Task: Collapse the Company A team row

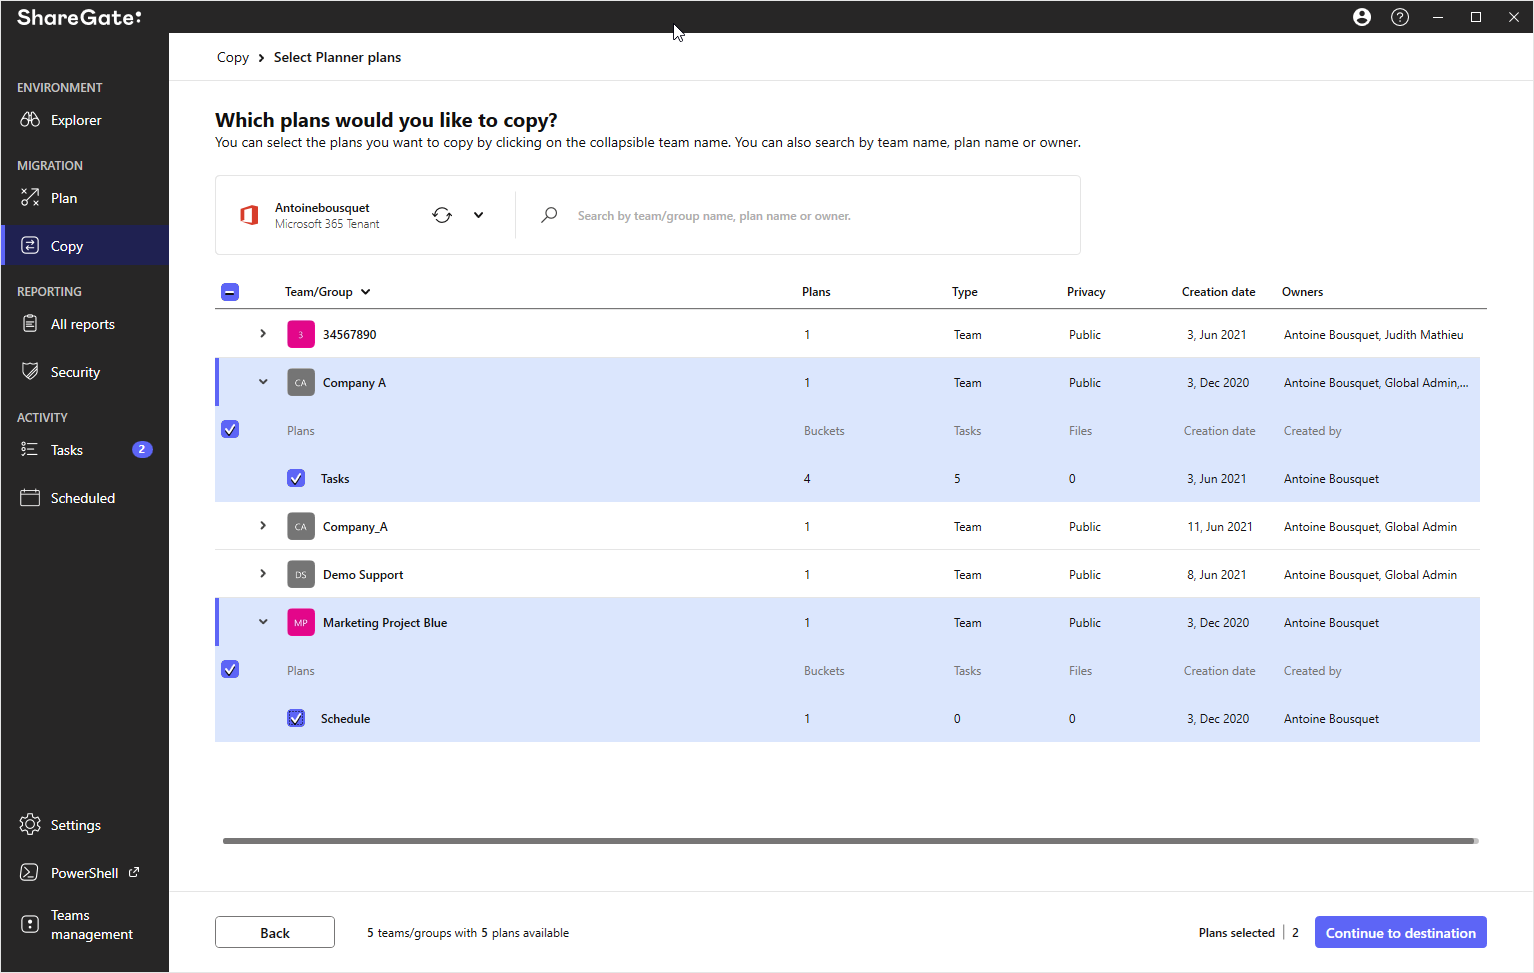Action: tap(263, 381)
